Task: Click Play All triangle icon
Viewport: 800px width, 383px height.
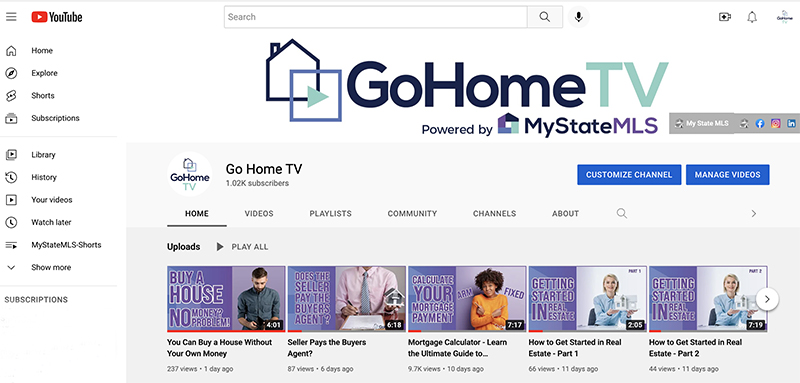Action: pos(220,247)
